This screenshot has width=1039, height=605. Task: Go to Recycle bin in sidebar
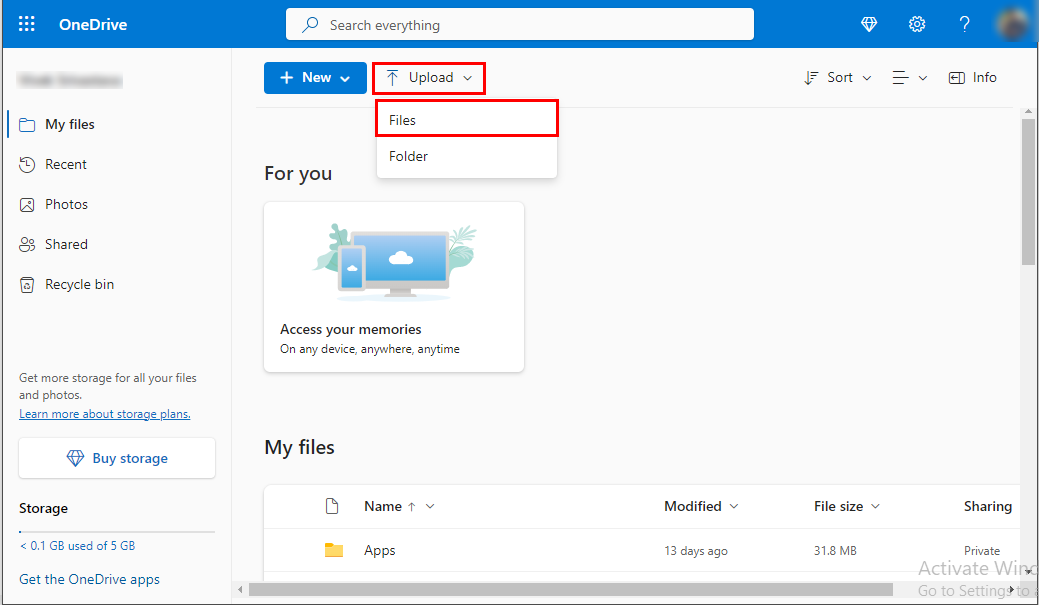tap(80, 285)
